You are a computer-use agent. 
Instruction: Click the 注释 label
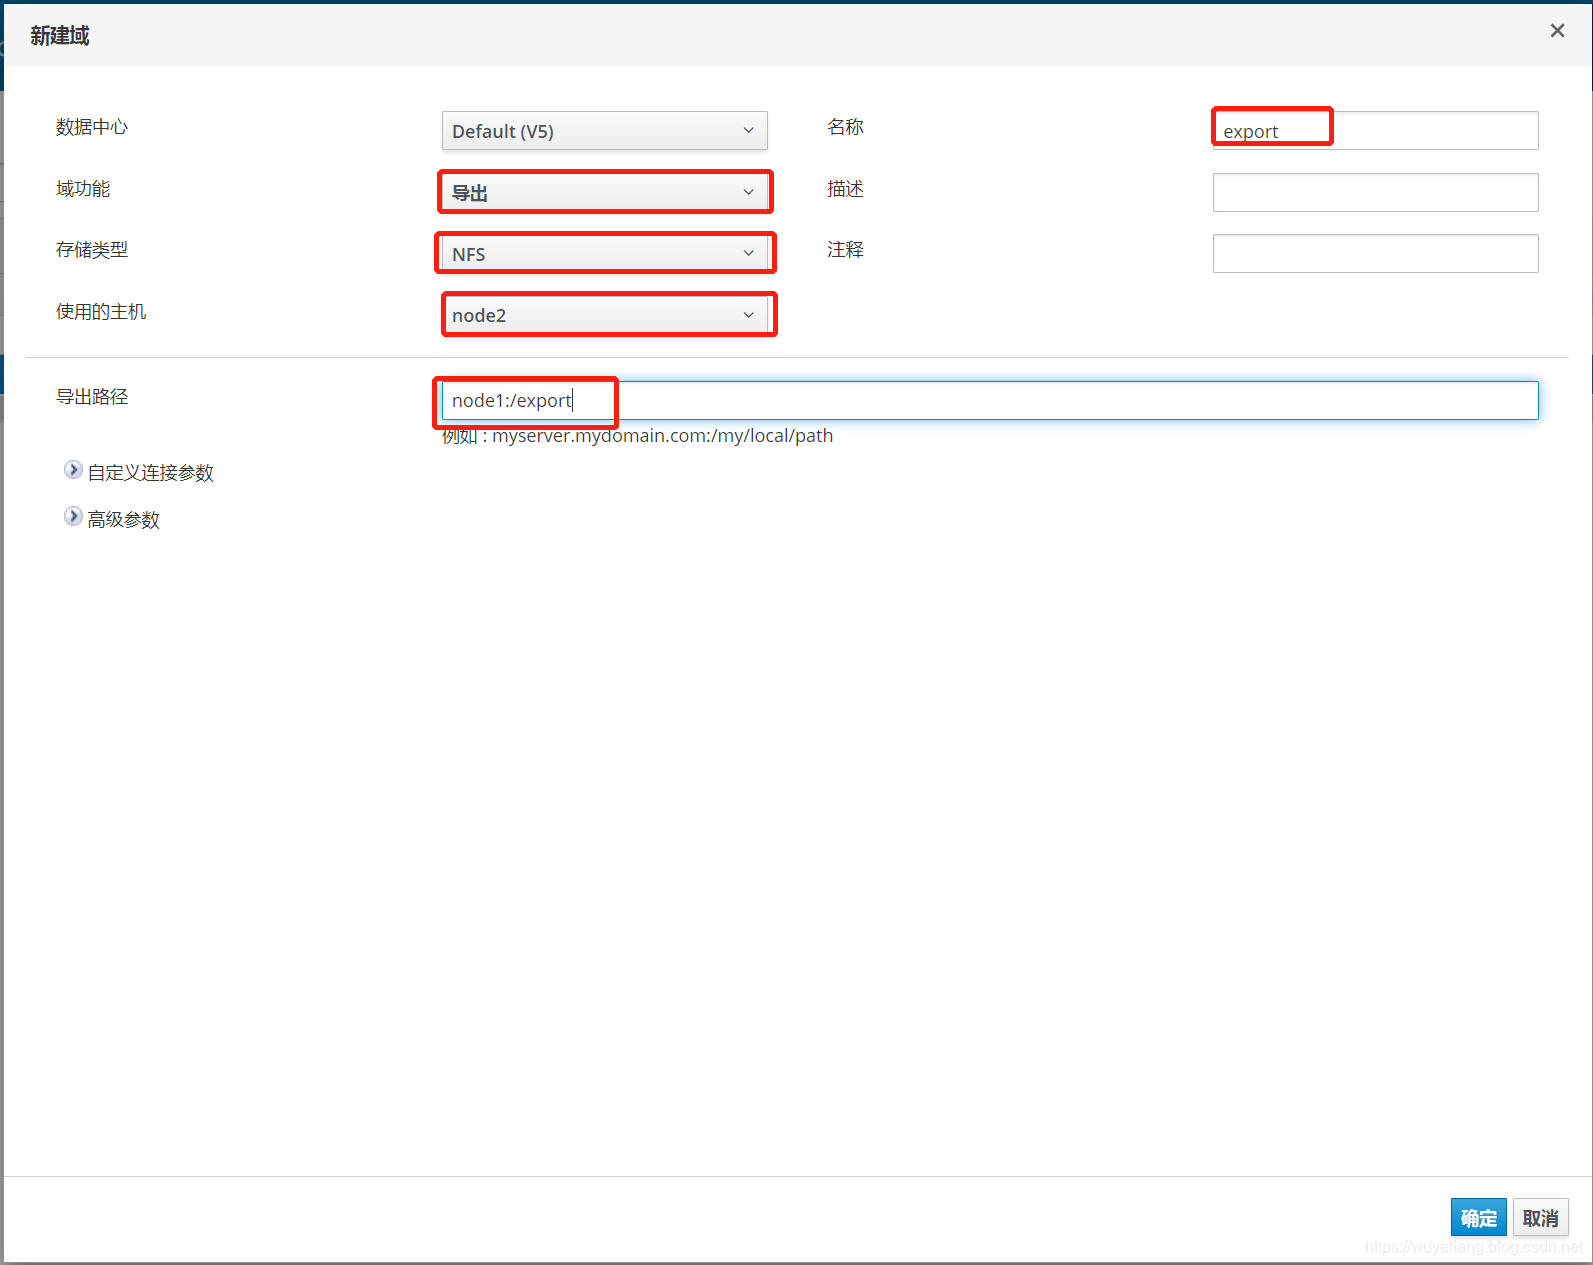(x=845, y=250)
